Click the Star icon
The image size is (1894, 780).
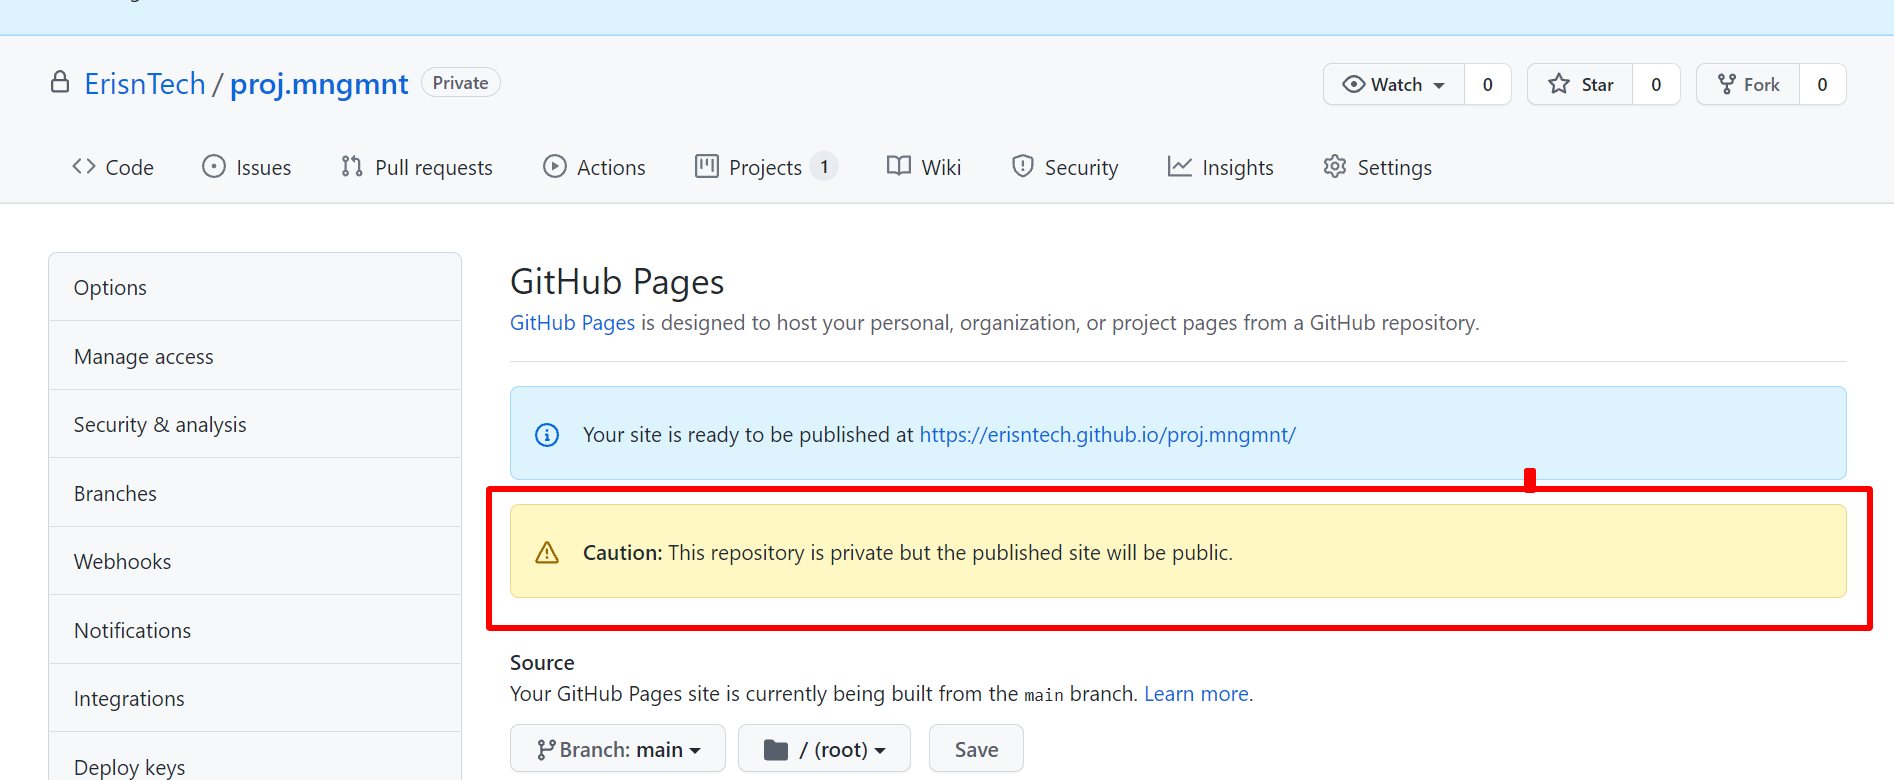point(1559,84)
